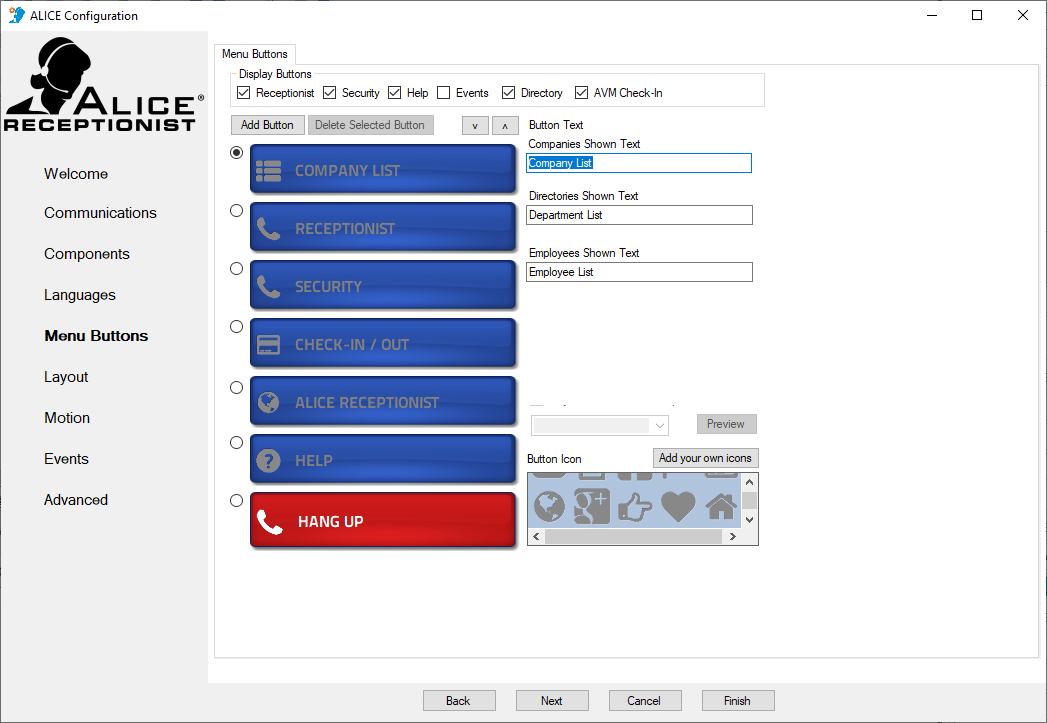The height and width of the screenshot is (723, 1047).
Task: Click the horizontal scrollbar thumb of icon list
Action: tap(633, 536)
